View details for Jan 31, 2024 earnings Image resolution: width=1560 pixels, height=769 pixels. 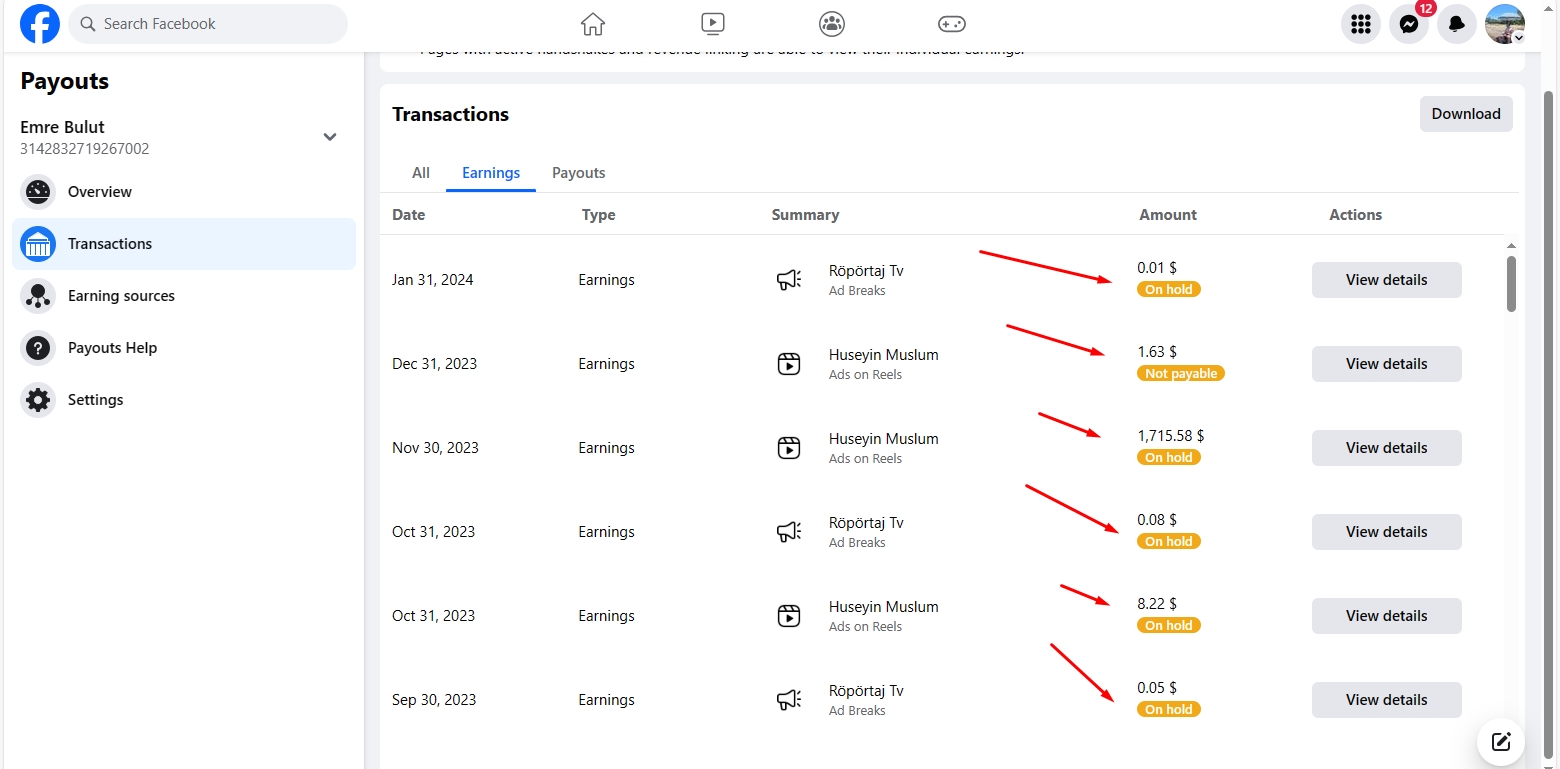pyautogui.click(x=1386, y=280)
